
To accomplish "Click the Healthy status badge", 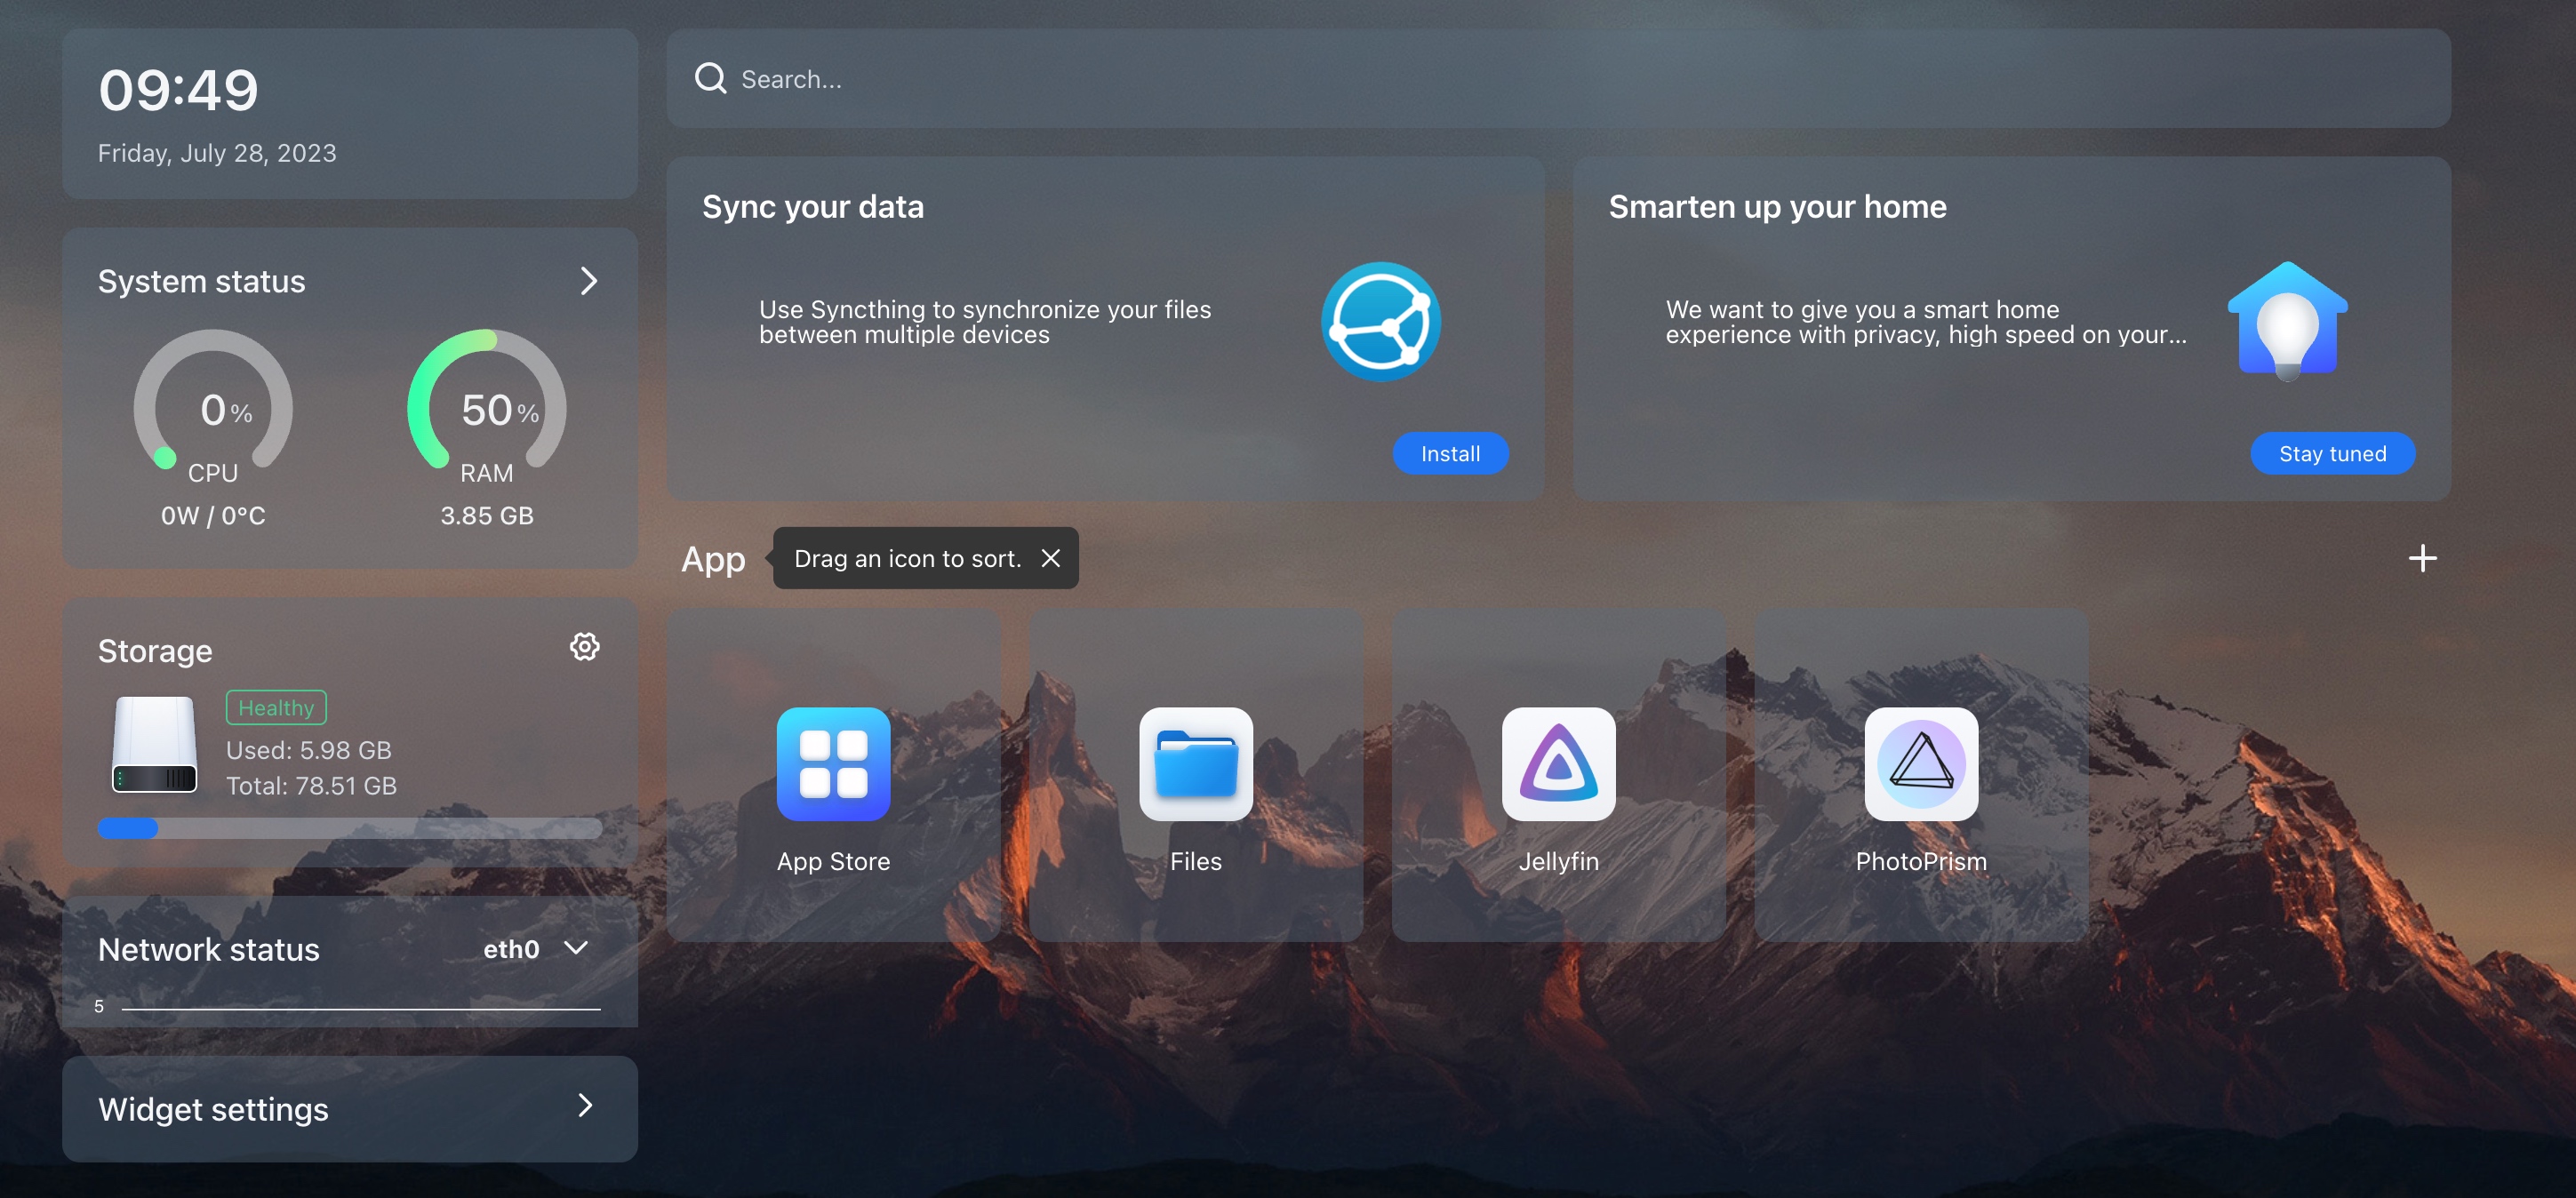I will click(x=276, y=708).
